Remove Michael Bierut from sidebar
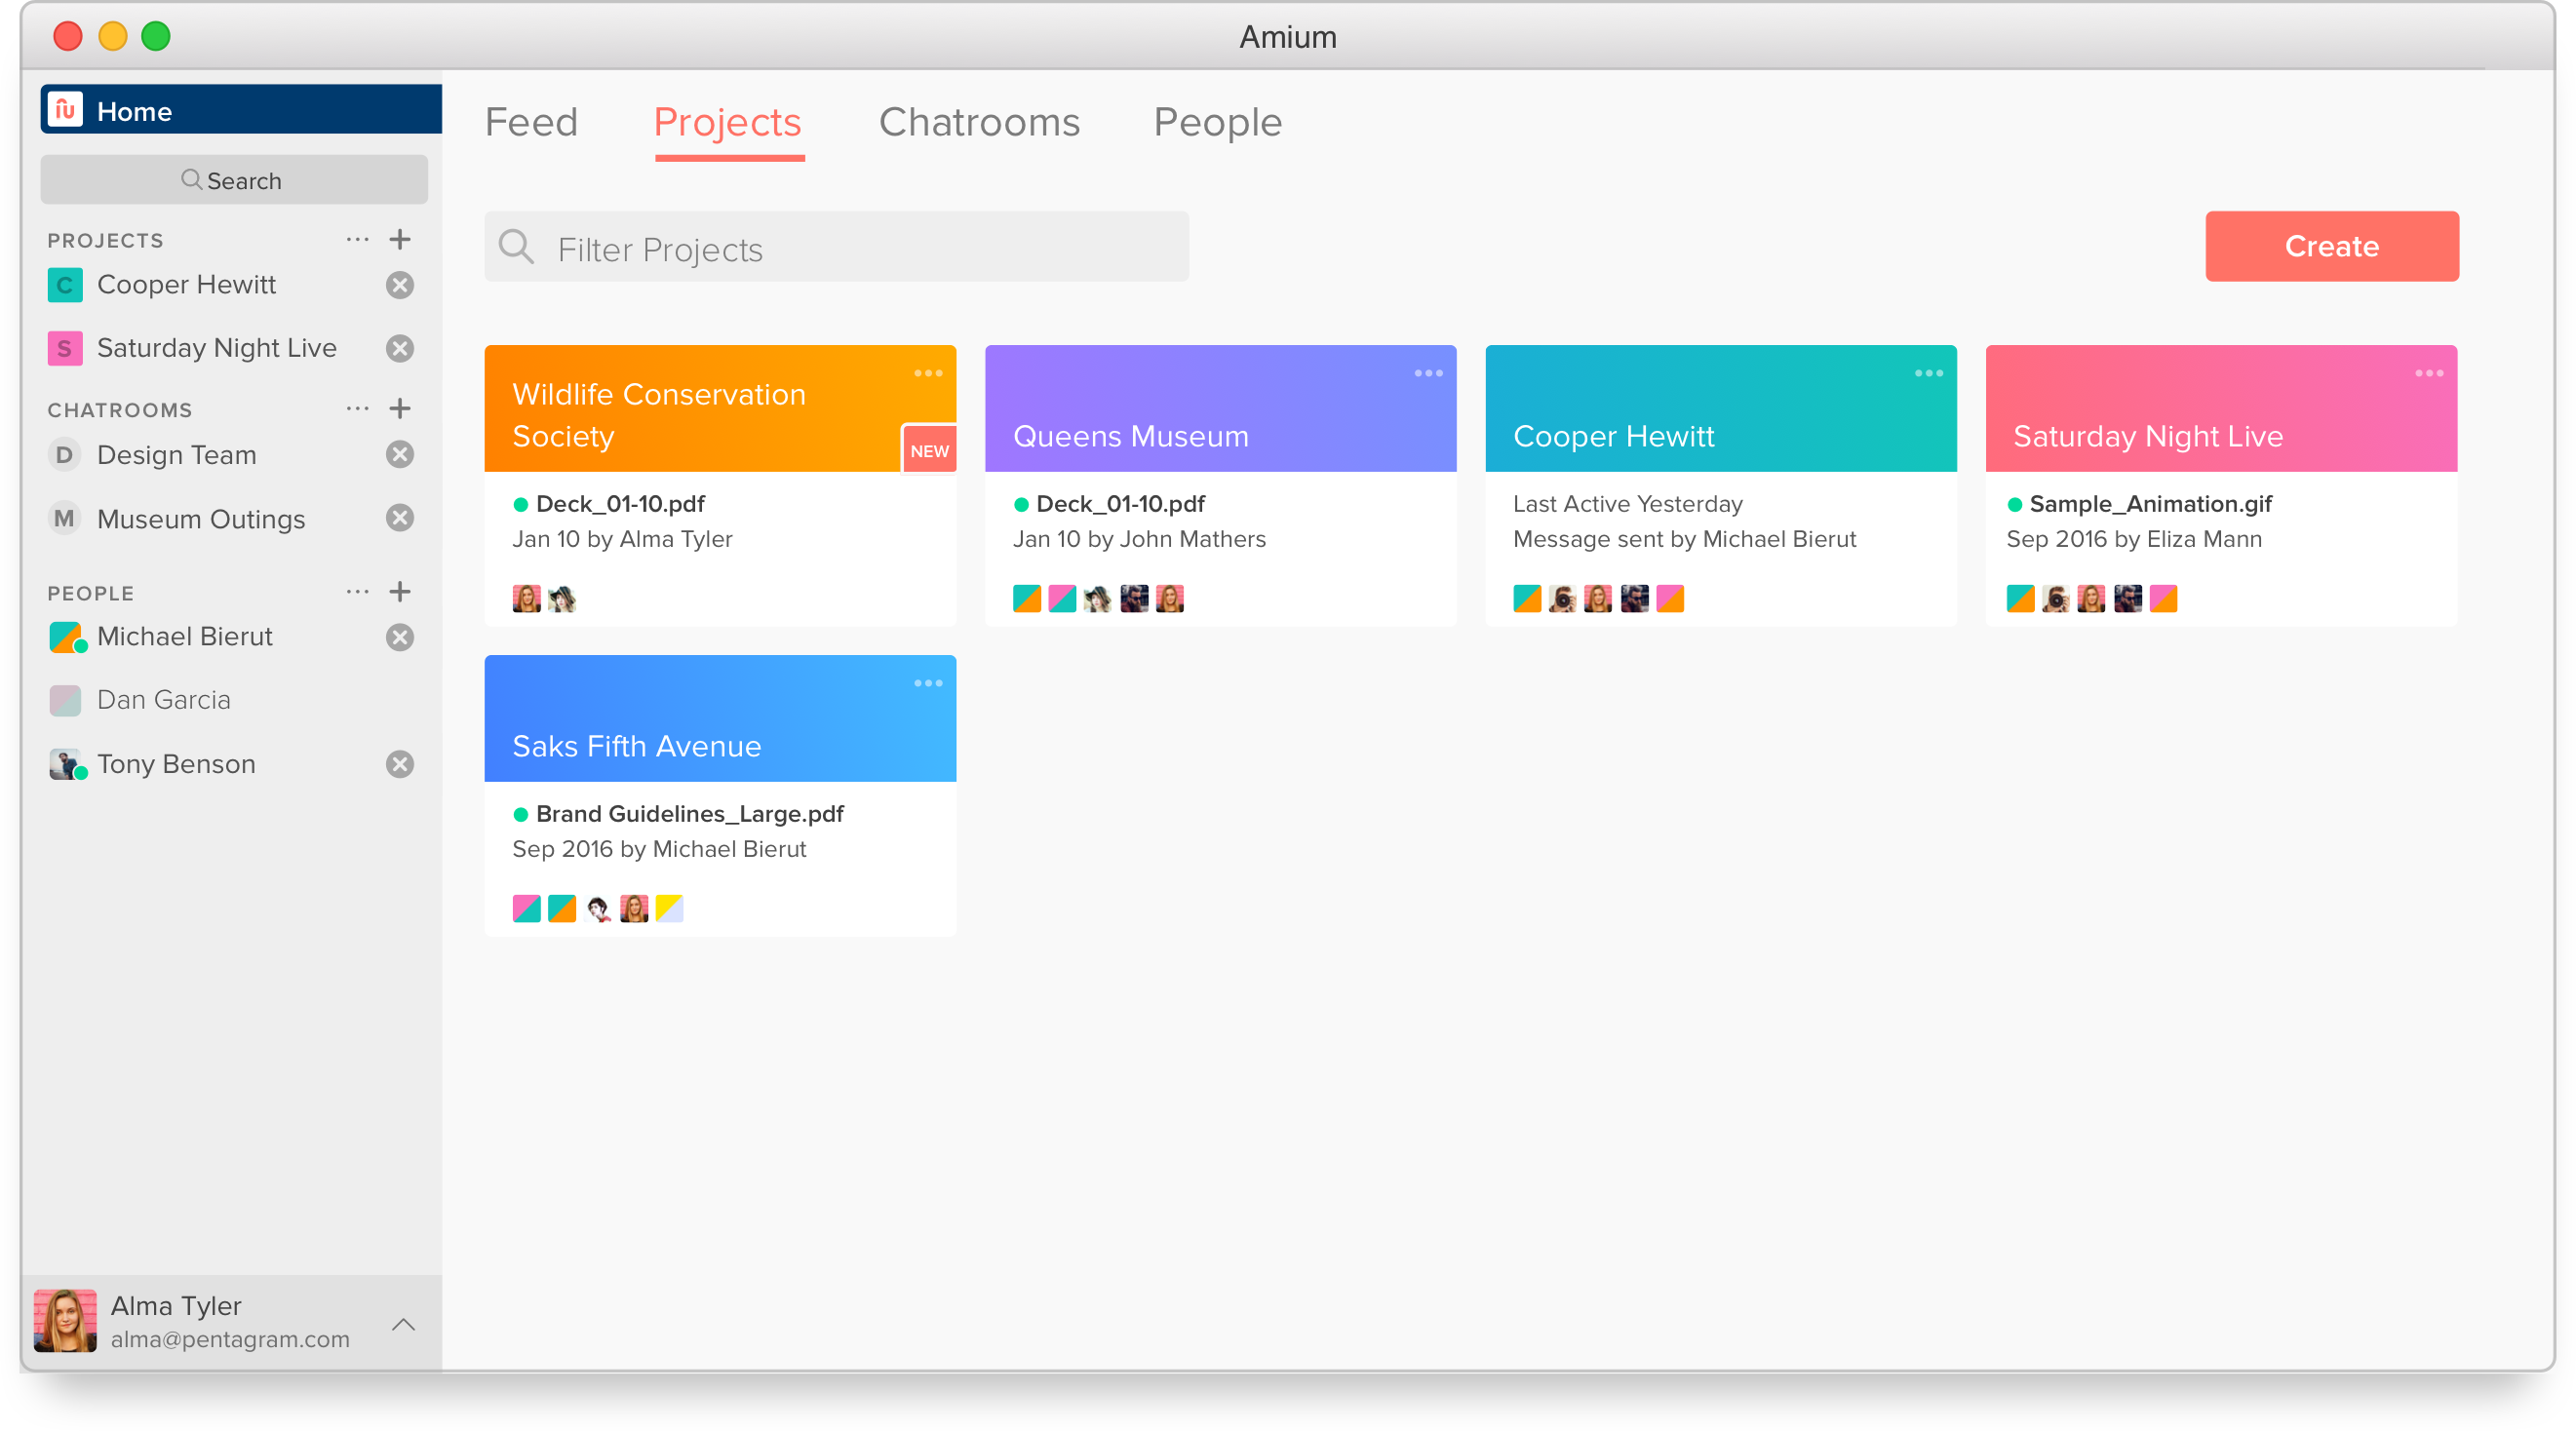 point(400,637)
